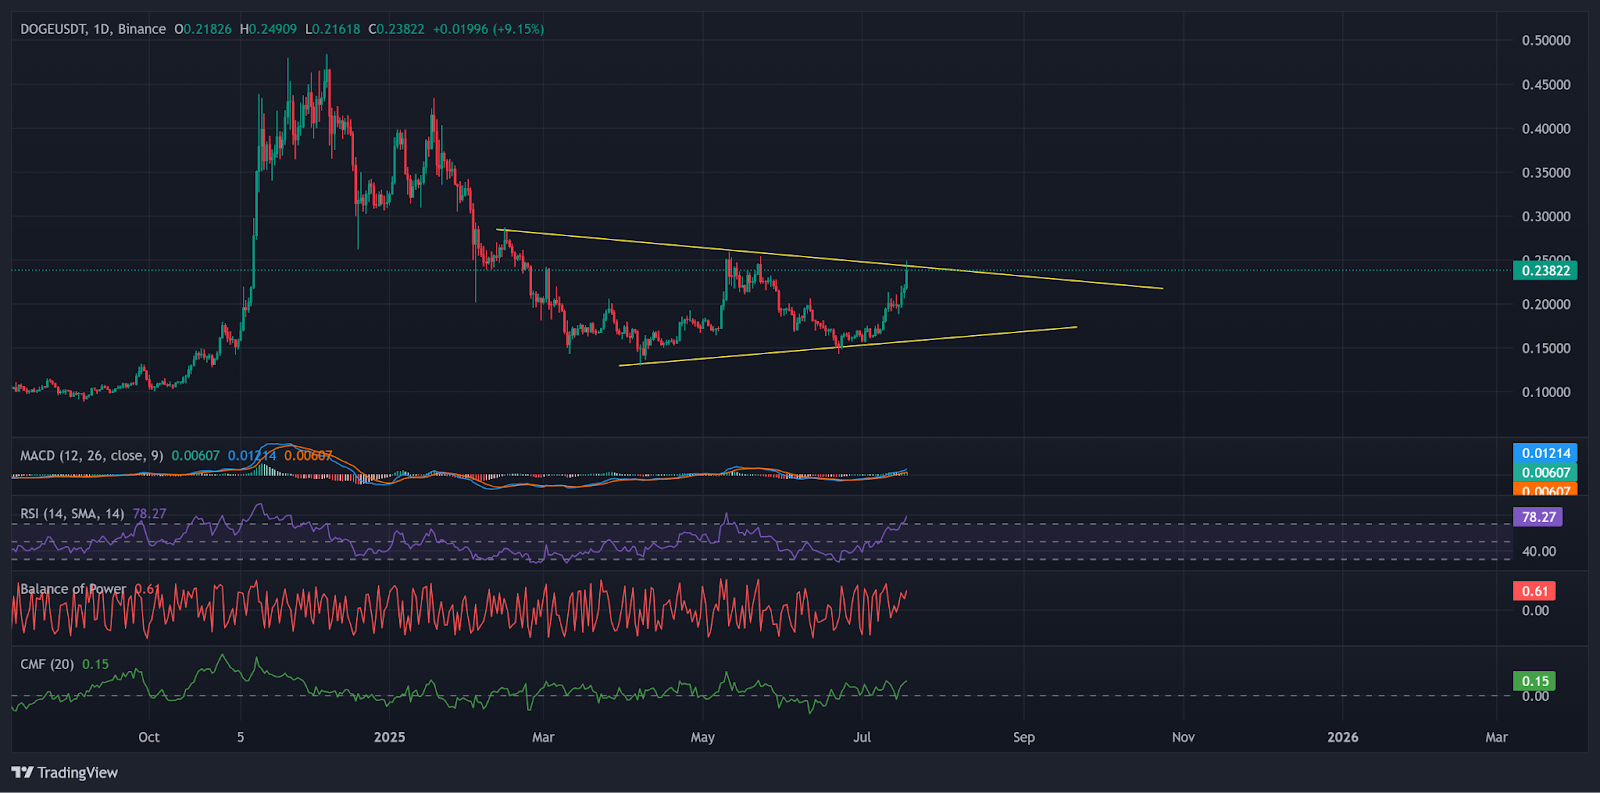Viewport: 1600px width, 793px height.
Task: Click the 0.50000 price scale level
Action: click(x=1546, y=41)
